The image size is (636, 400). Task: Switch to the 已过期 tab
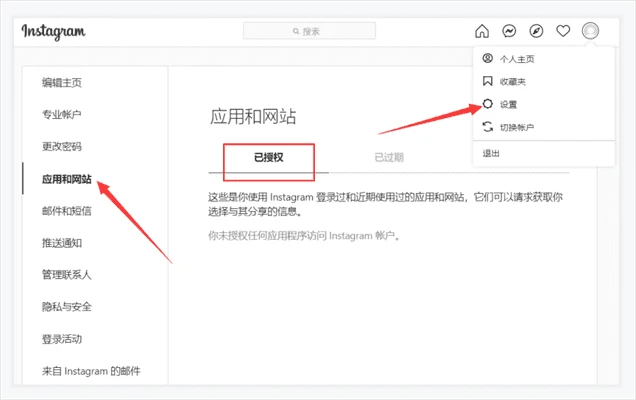389,157
